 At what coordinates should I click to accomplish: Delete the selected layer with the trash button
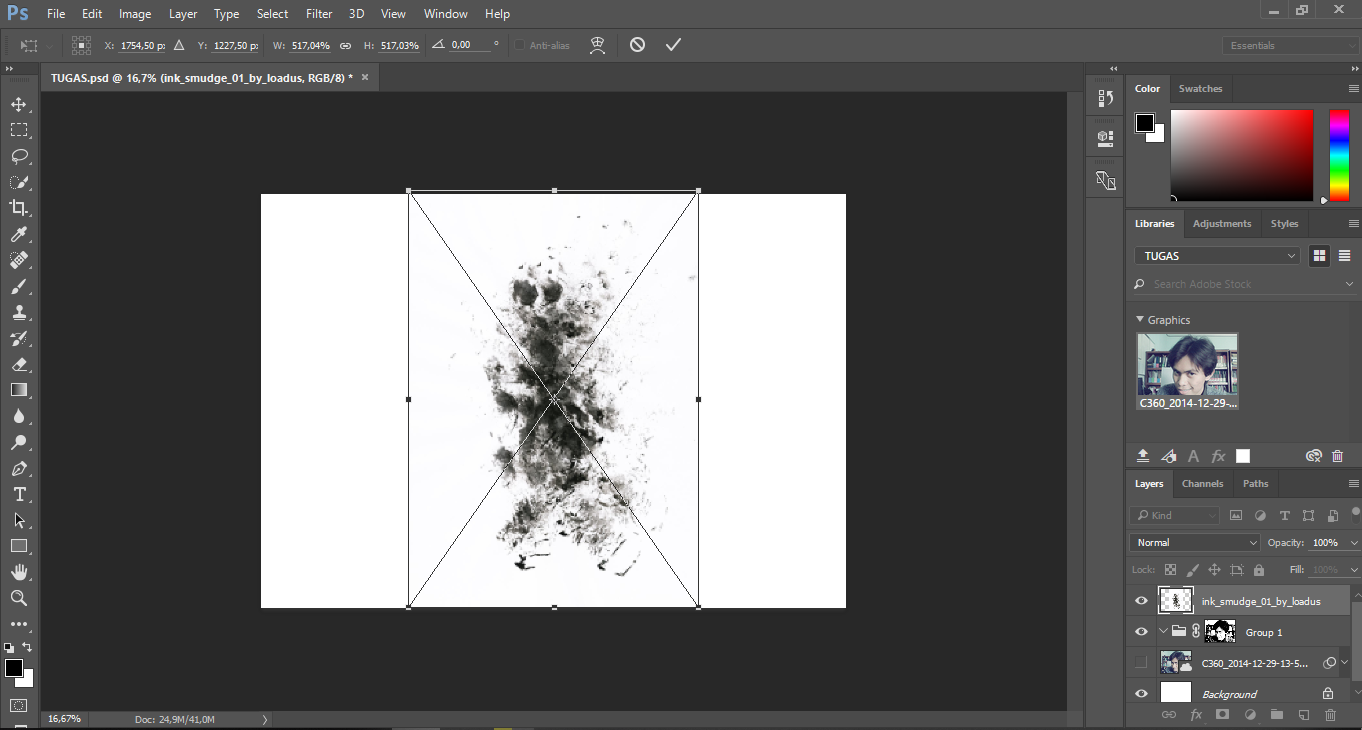pos(1330,715)
